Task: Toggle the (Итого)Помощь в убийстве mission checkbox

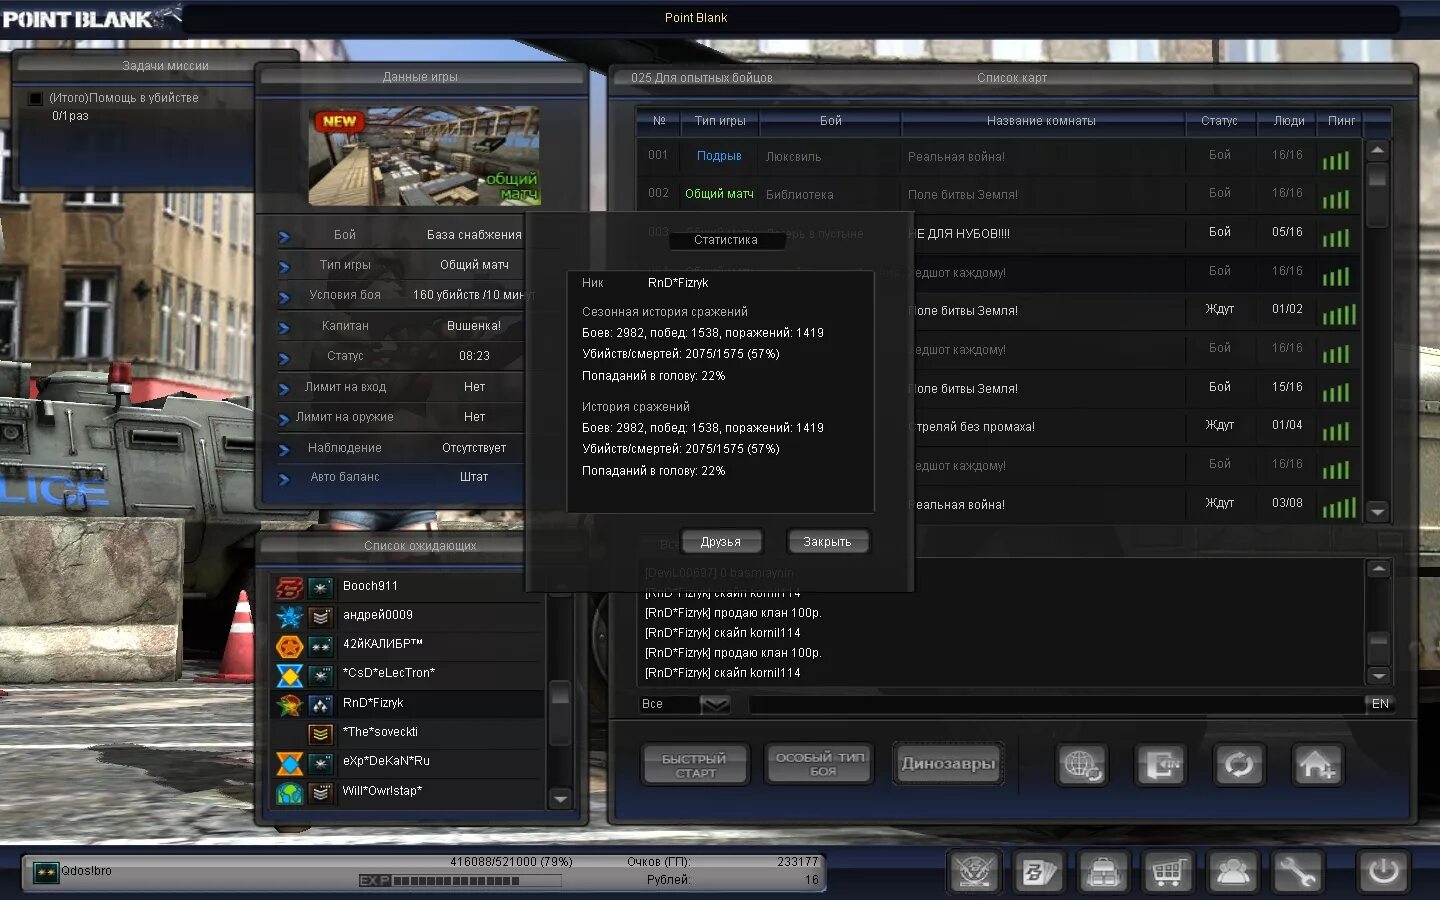Action: click(x=35, y=97)
